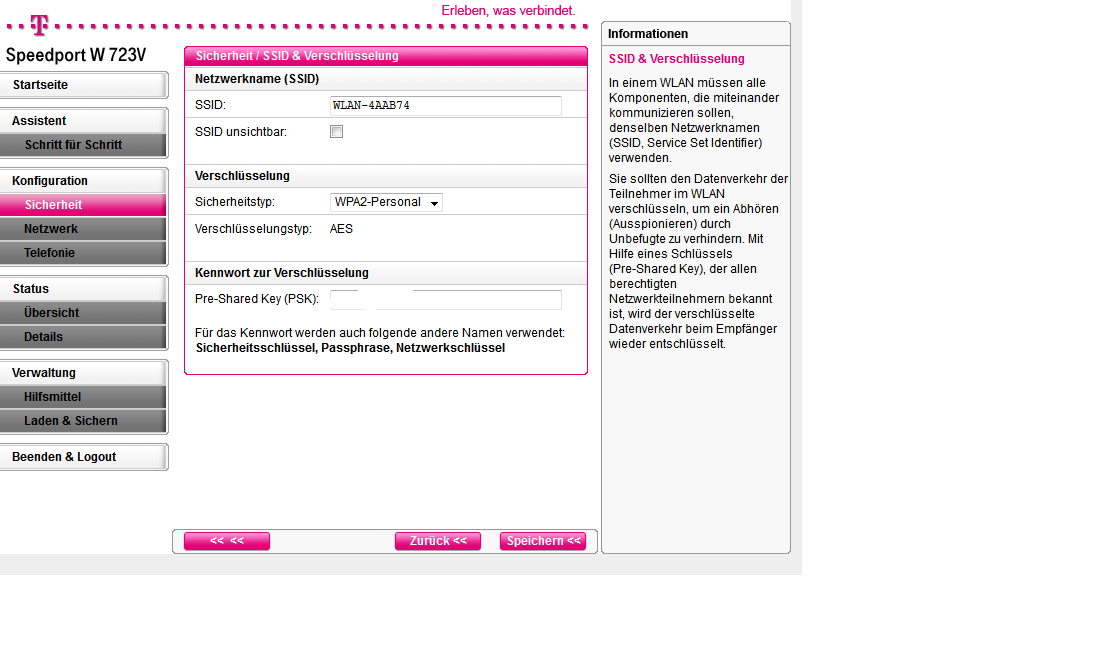The width and height of the screenshot is (1118, 662).
Task: Open the Assistent section
Action: [x=83, y=121]
